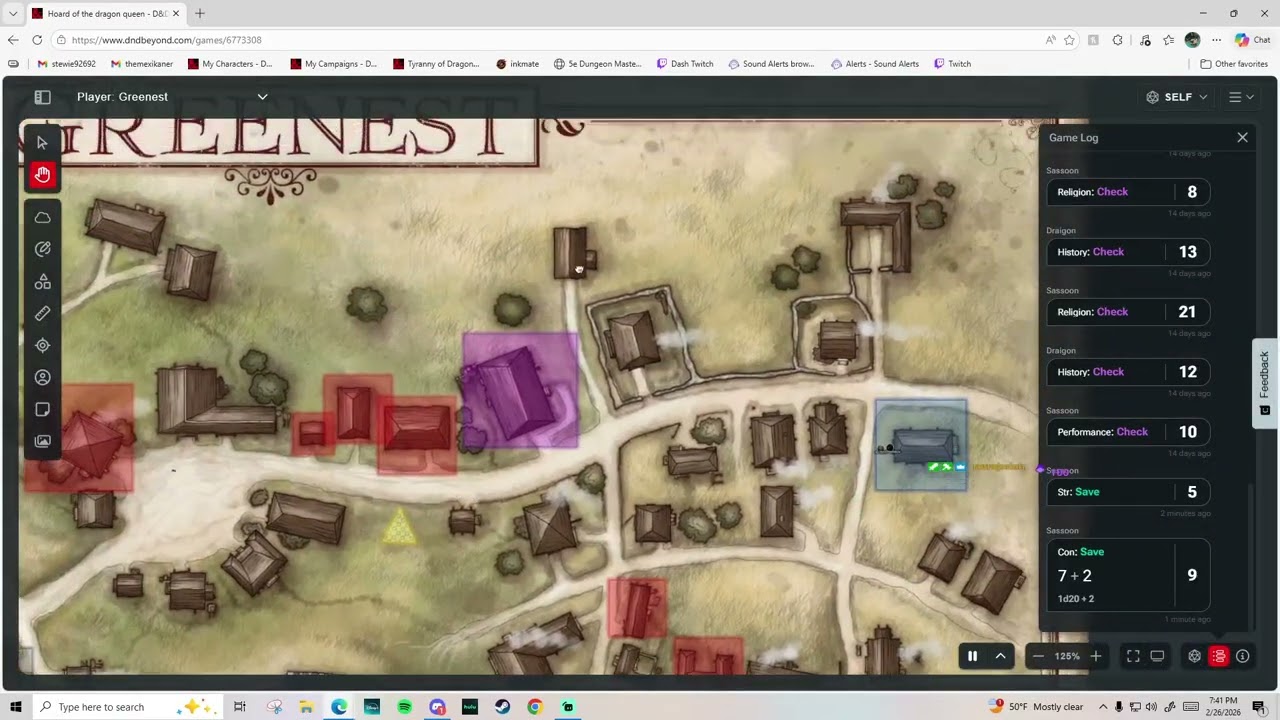Open File Explorer from the taskbar
The image size is (1280, 720).
(306, 707)
